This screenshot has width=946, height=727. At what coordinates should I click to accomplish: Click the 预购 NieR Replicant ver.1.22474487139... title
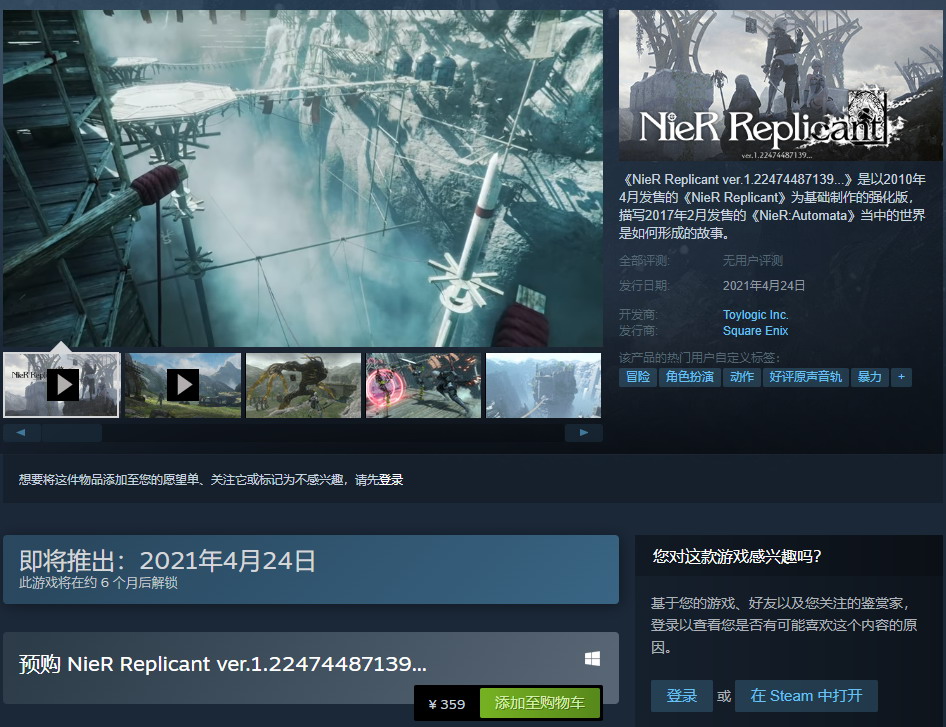click(x=223, y=664)
